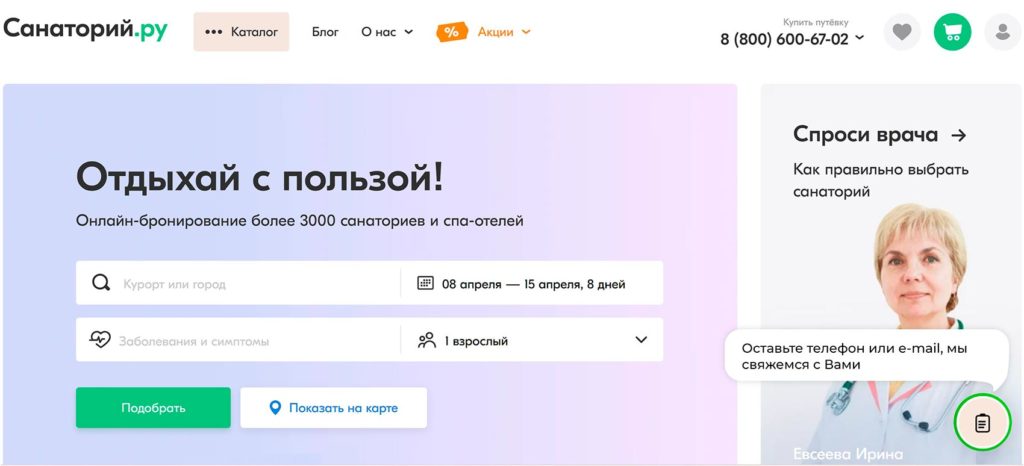This screenshot has height=466, width=1024.
Task: Click the favorites heart icon
Action: 902,32
